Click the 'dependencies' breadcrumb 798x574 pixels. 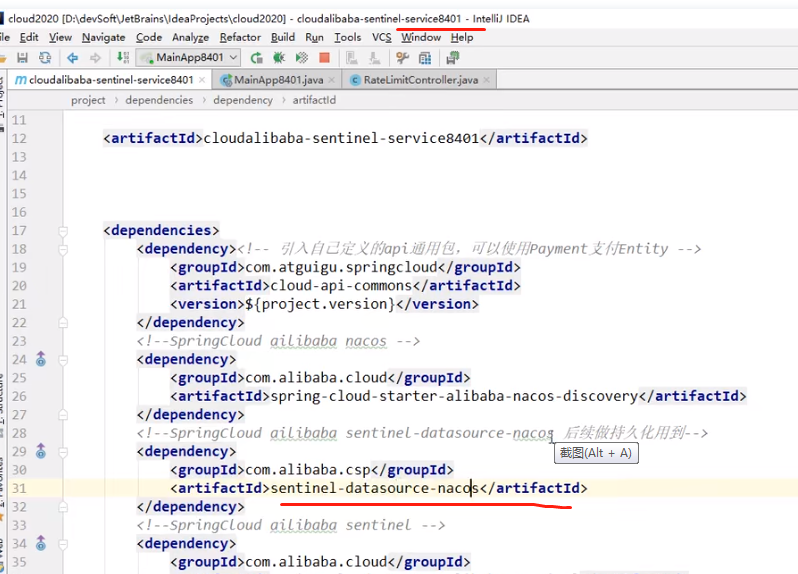point(159,100)
